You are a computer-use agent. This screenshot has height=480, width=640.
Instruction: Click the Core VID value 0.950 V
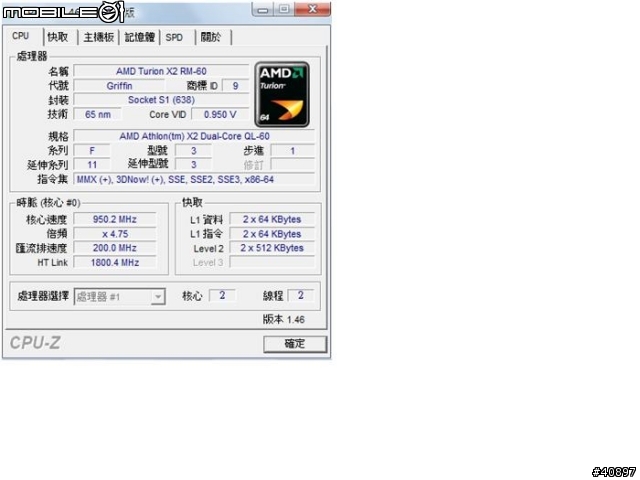pyautogui.click(x=220, y=114)
